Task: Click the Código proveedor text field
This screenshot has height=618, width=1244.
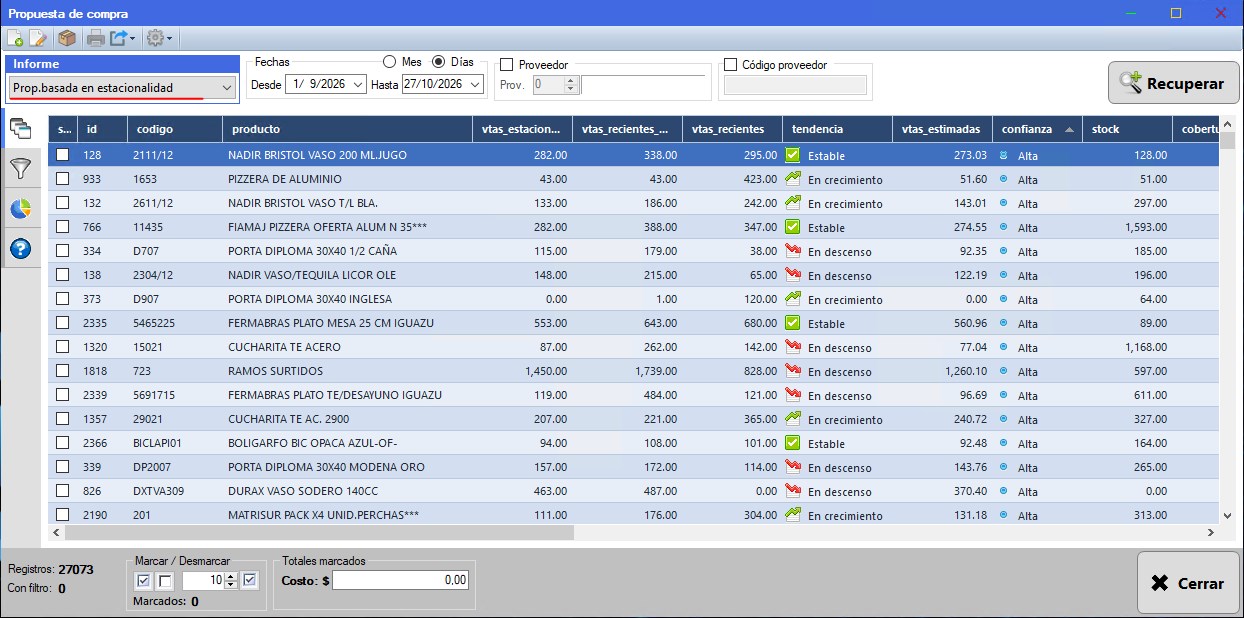Action: 795,86
